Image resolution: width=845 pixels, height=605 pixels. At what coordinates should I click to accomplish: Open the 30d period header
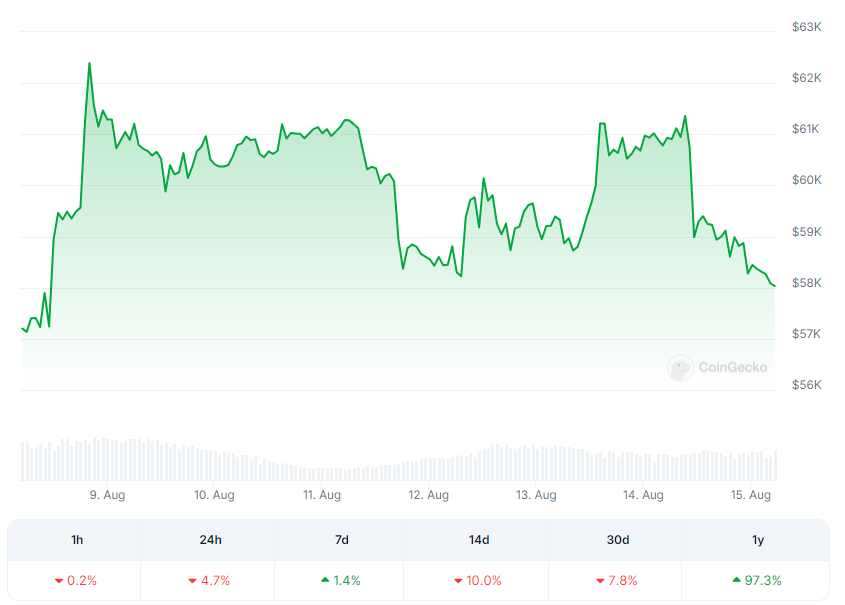(x=618, y=540)
